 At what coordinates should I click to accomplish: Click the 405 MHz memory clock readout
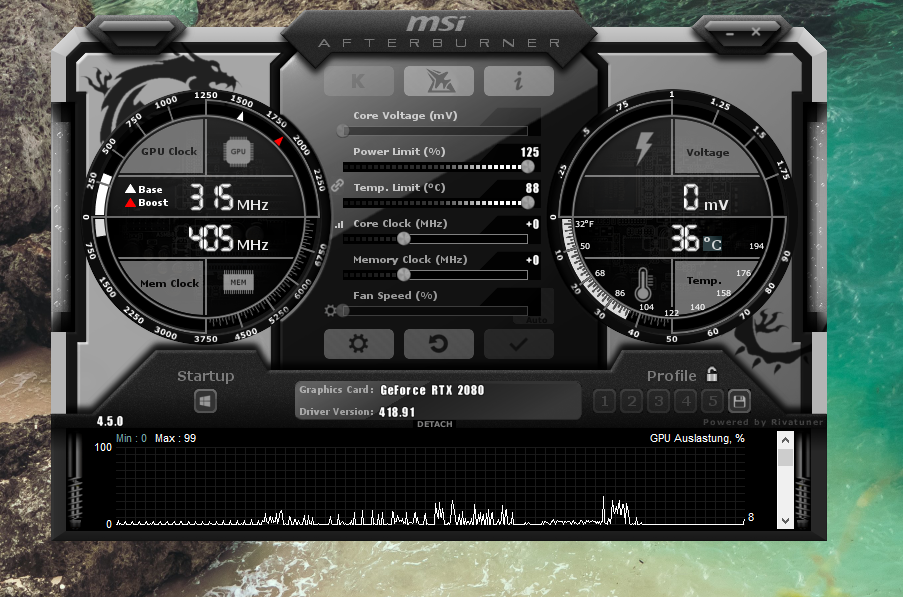(229, 239)
